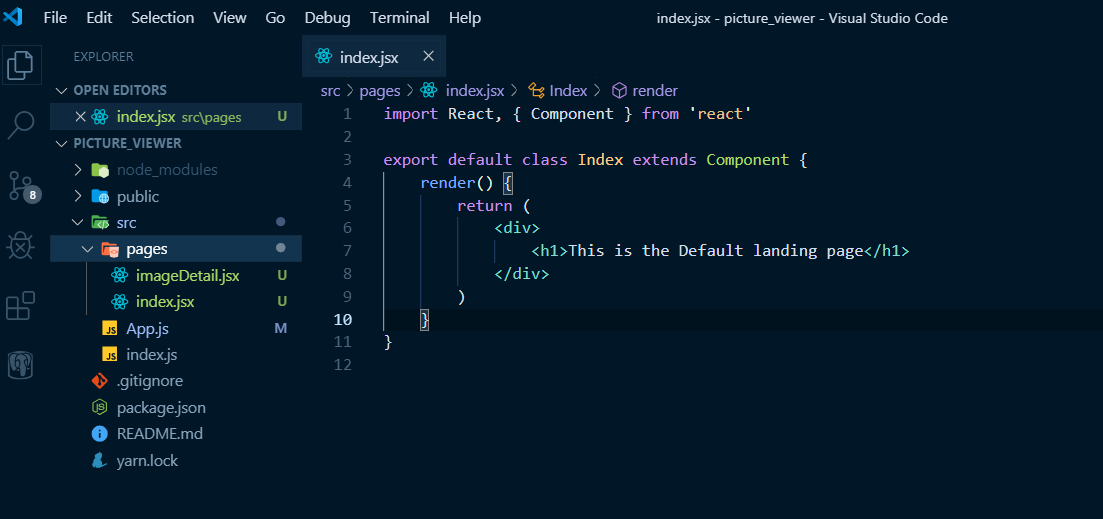The width and height of the screenshot is (1103, 519).
Task: Expand the public folder chevron
Action: coord(79,197)
